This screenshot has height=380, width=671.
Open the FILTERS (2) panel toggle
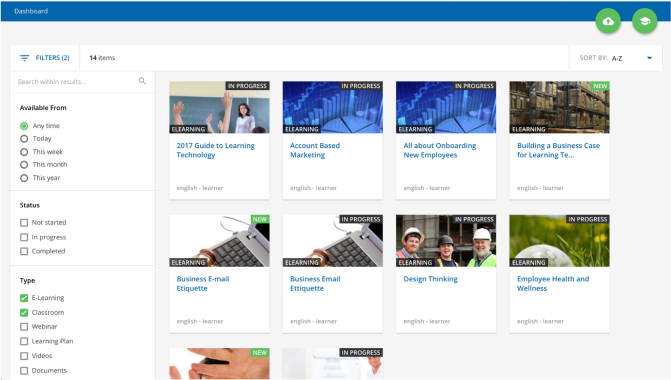[x=45, y=58]
